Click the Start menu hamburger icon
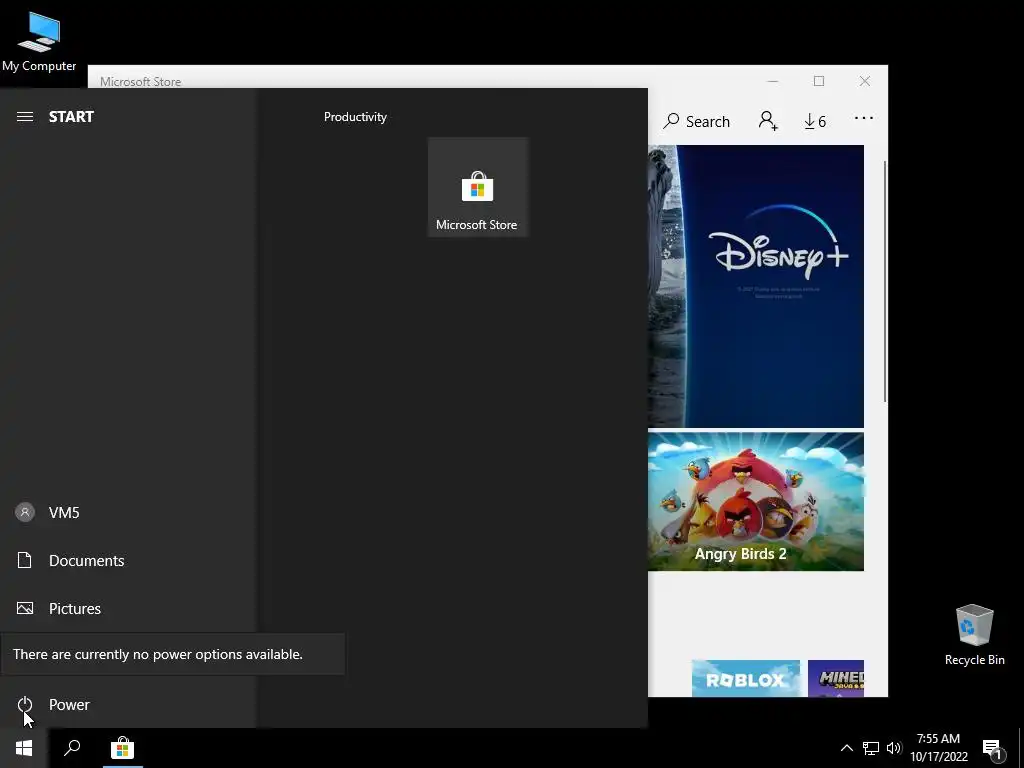 tap(25, 117)
